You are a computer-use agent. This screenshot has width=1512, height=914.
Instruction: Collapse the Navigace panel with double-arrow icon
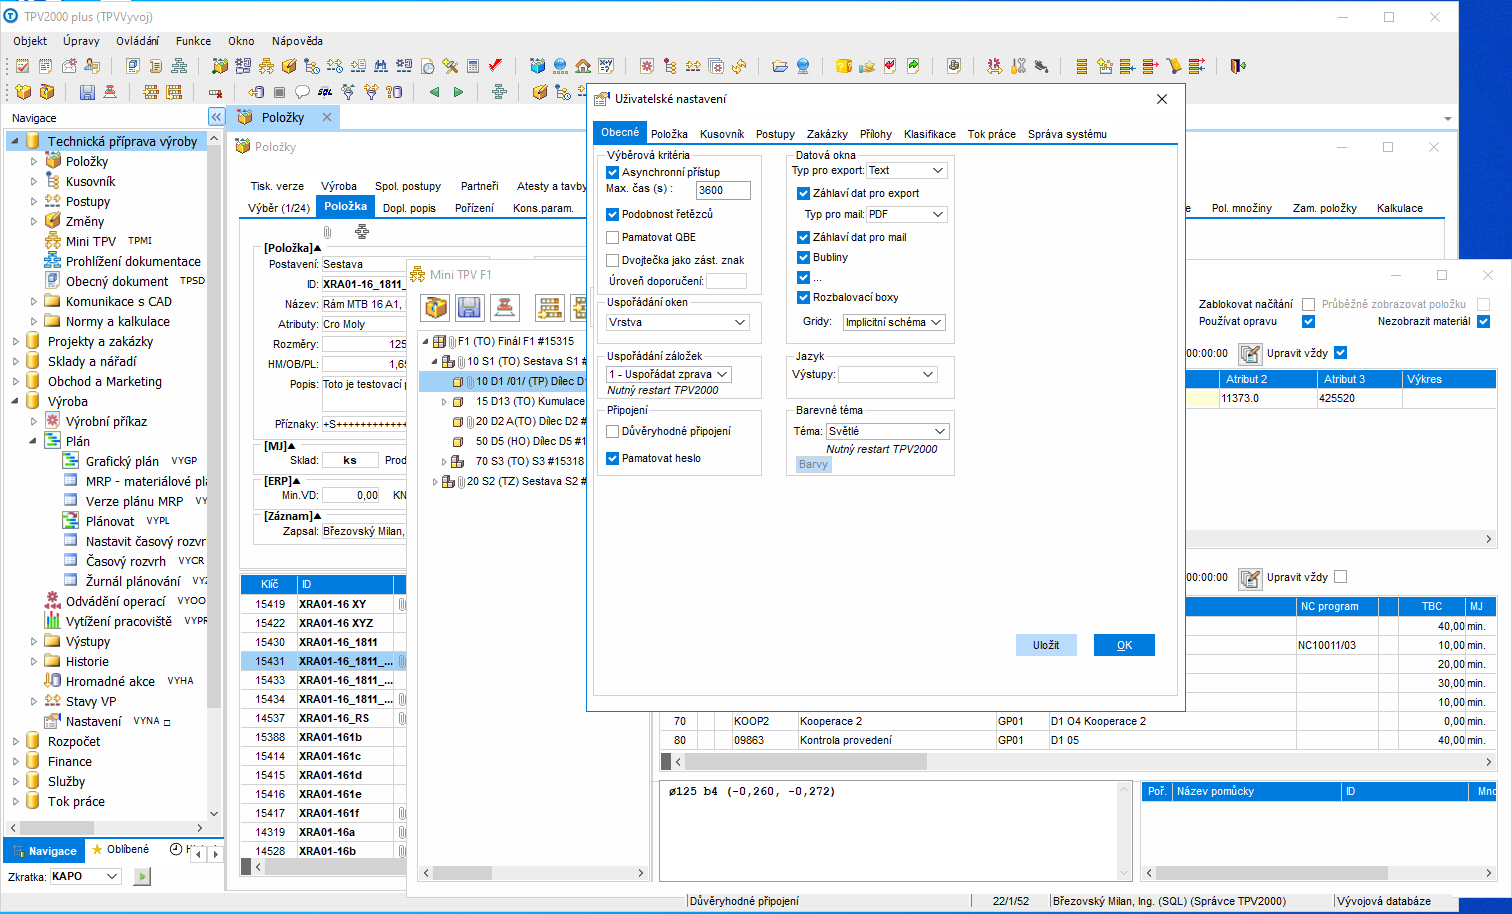pyautogui.click(x=216, y=117)
